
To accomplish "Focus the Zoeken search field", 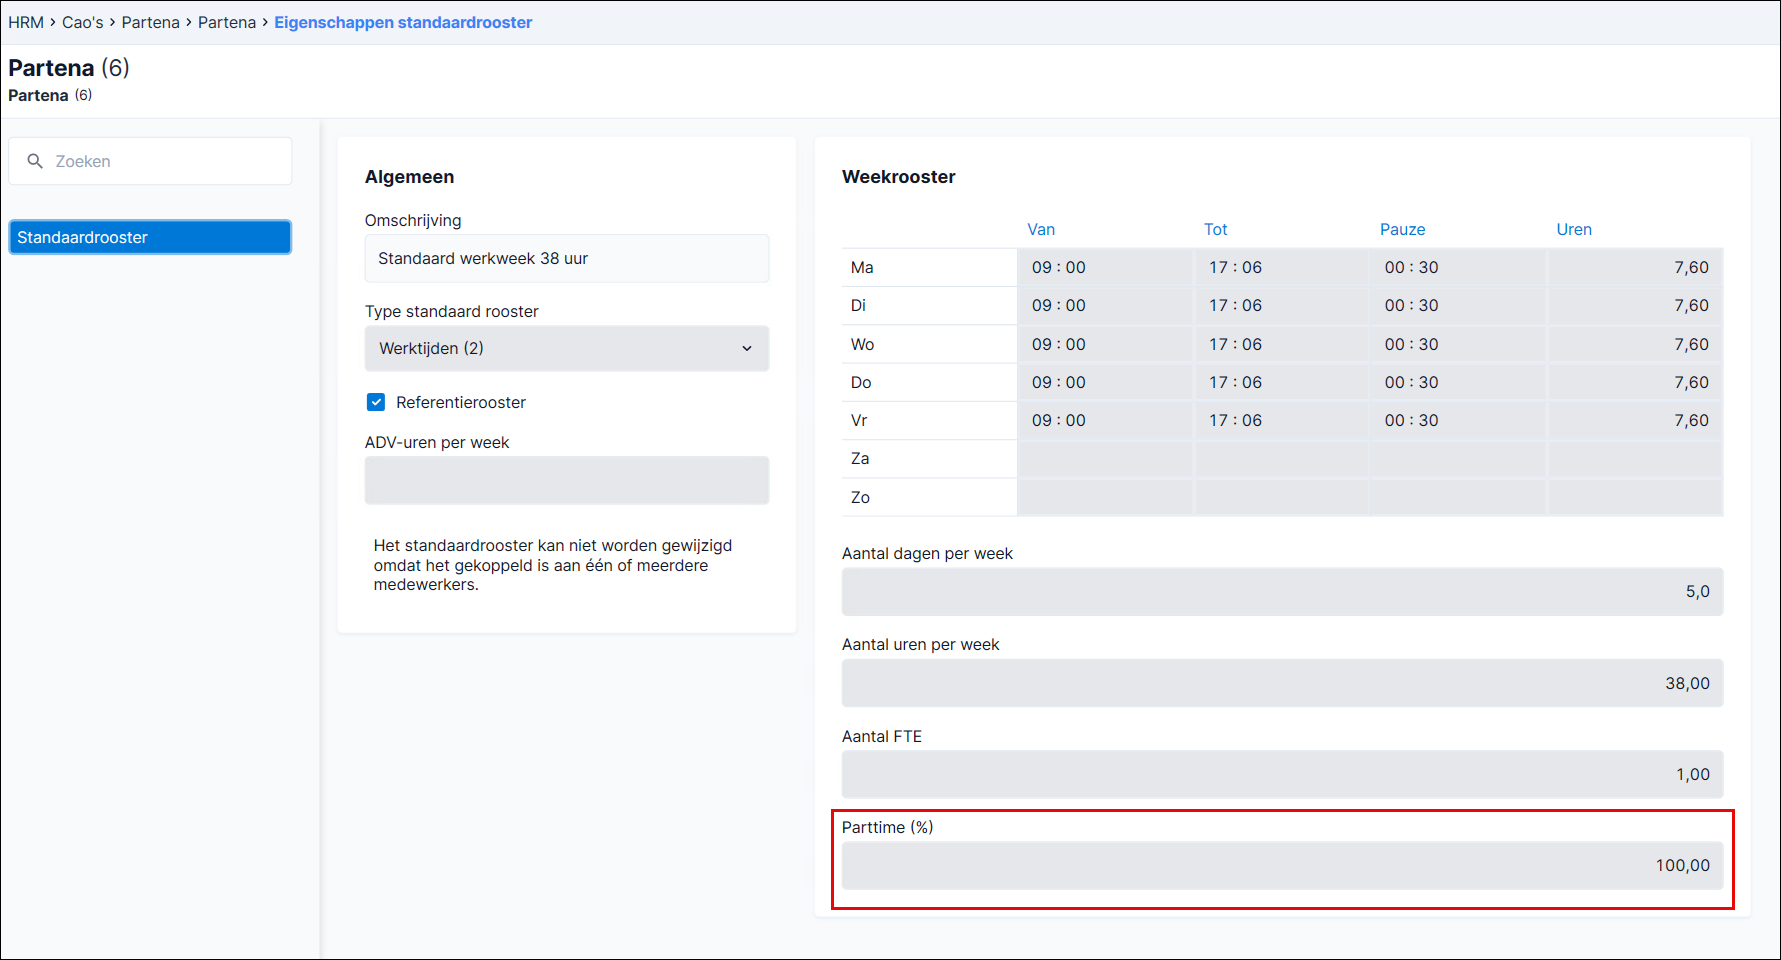I will (x=150, y=161).
